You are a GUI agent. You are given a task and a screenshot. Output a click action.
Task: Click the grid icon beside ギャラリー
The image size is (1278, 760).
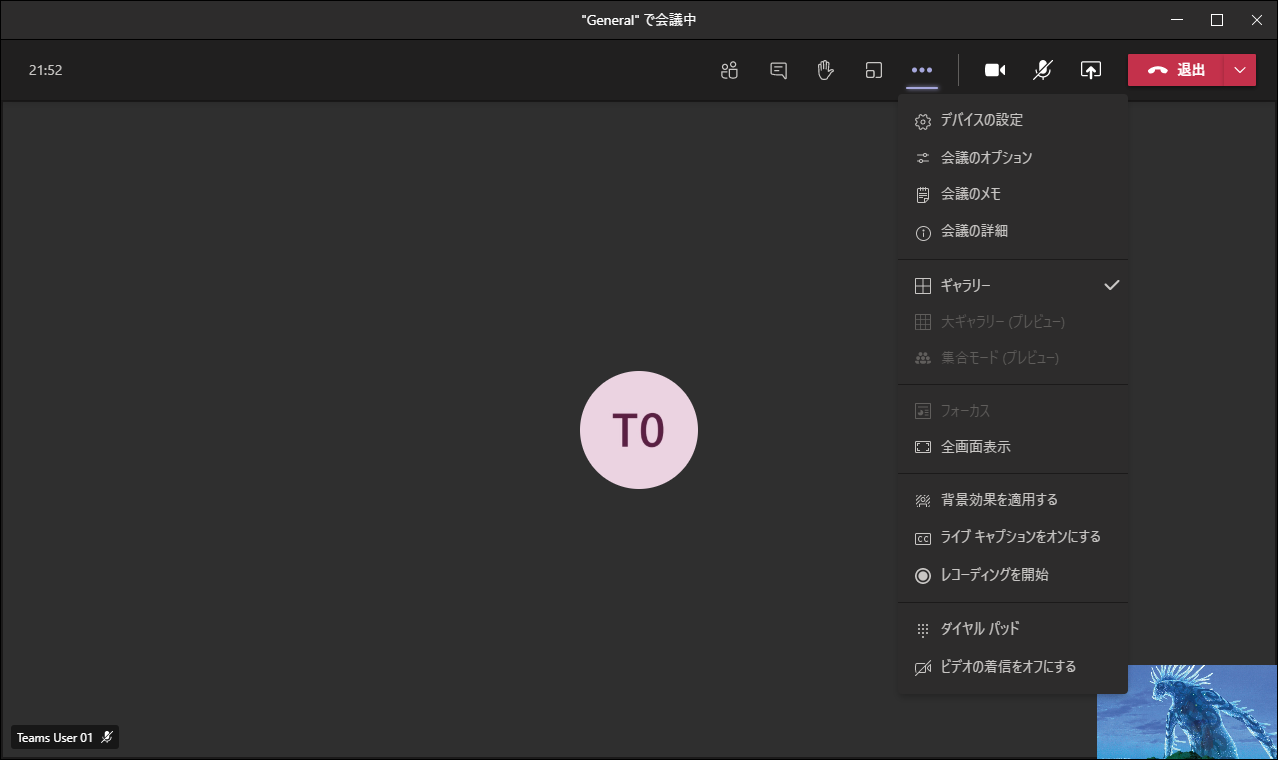click(x=923, y=286)
